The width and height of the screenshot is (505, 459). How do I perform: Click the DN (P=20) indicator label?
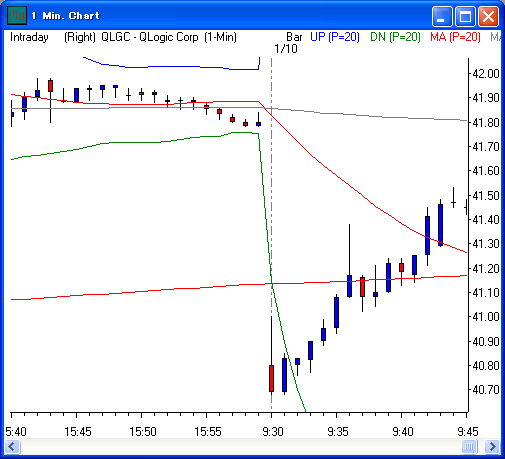click(x=395, y=37)
